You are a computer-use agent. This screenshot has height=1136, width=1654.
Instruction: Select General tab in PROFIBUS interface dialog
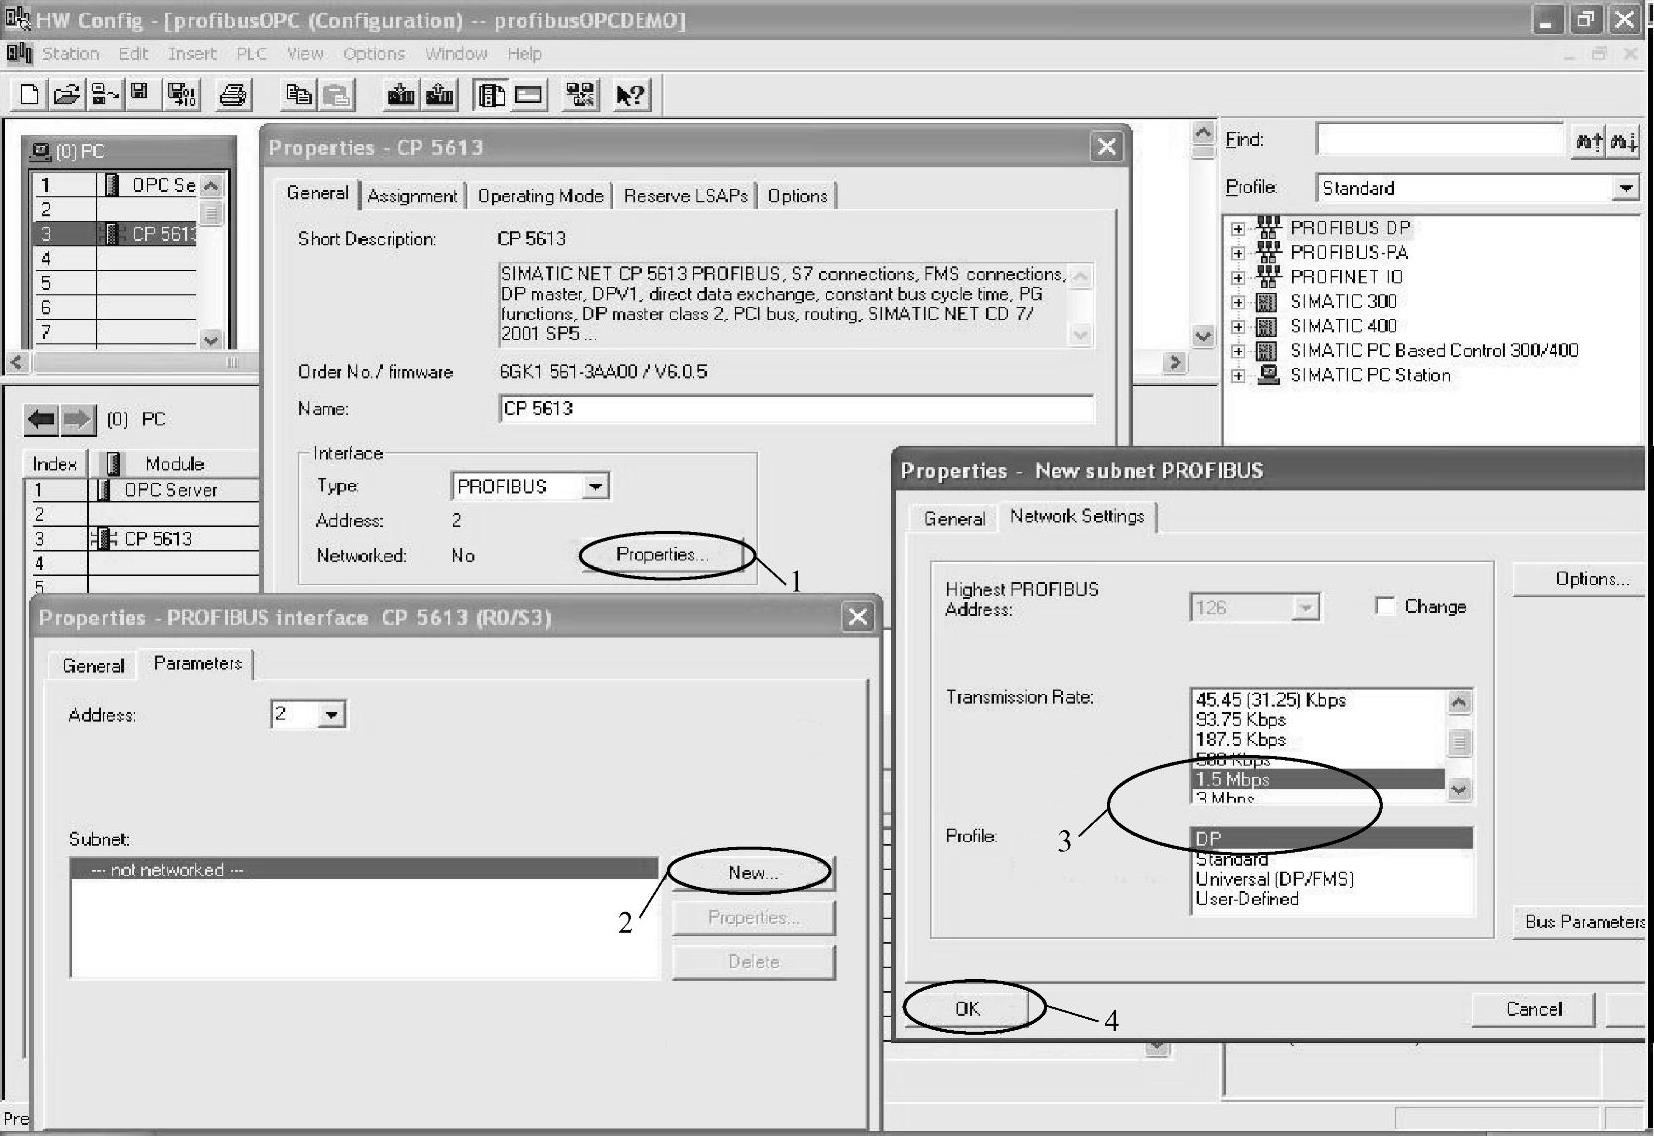coord(94,666)
